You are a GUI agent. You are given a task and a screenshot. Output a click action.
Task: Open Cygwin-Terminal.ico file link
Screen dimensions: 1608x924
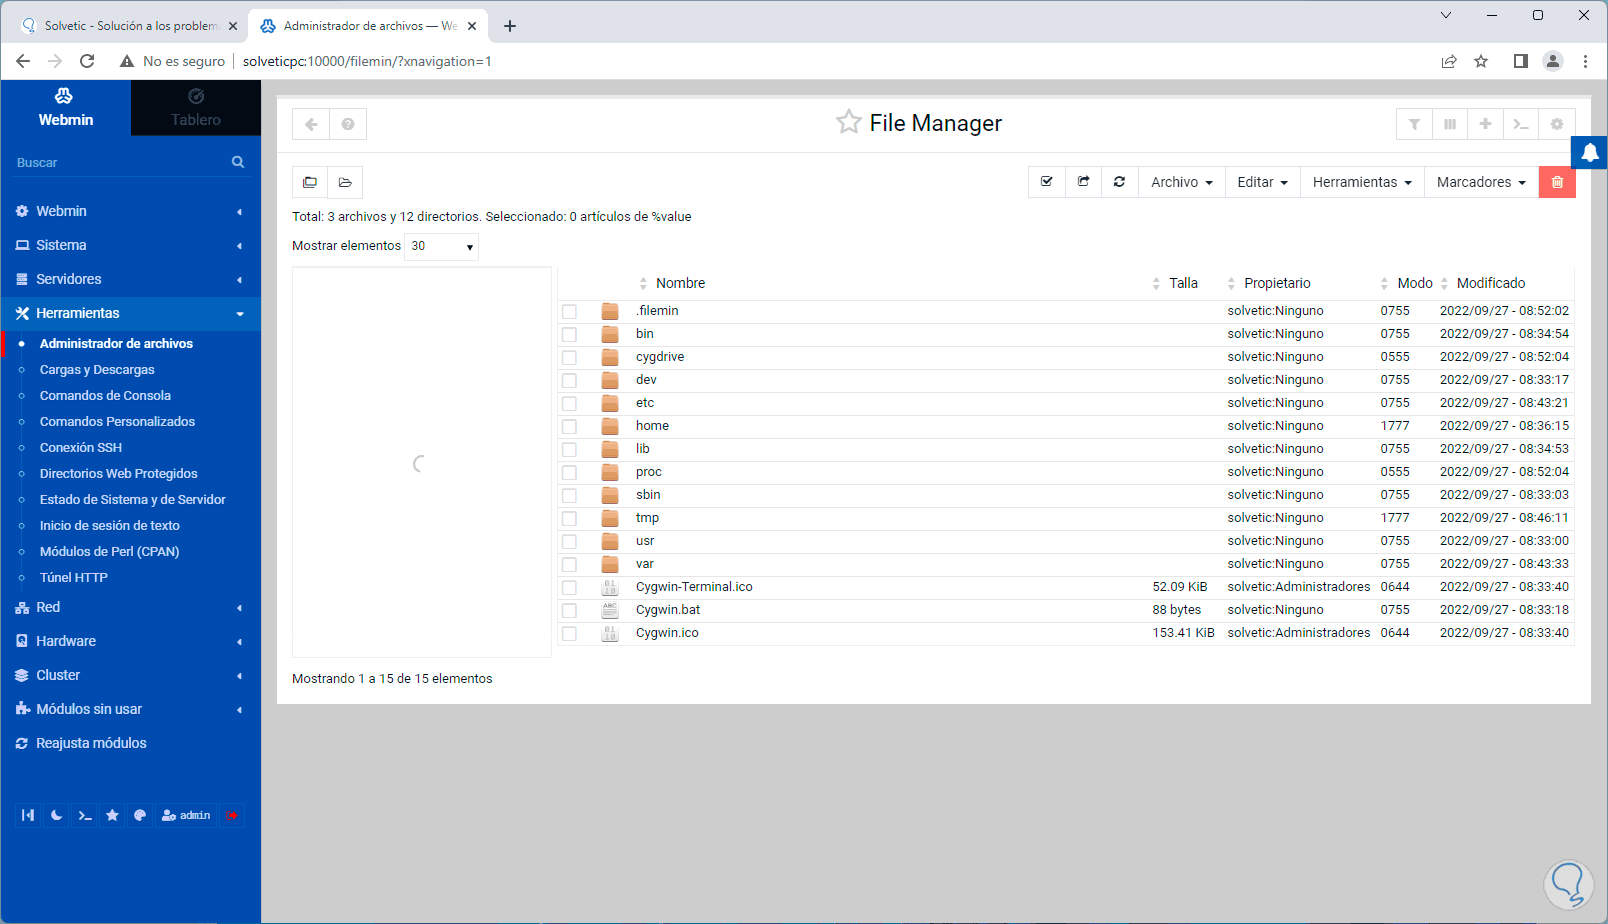pos(694,587)
